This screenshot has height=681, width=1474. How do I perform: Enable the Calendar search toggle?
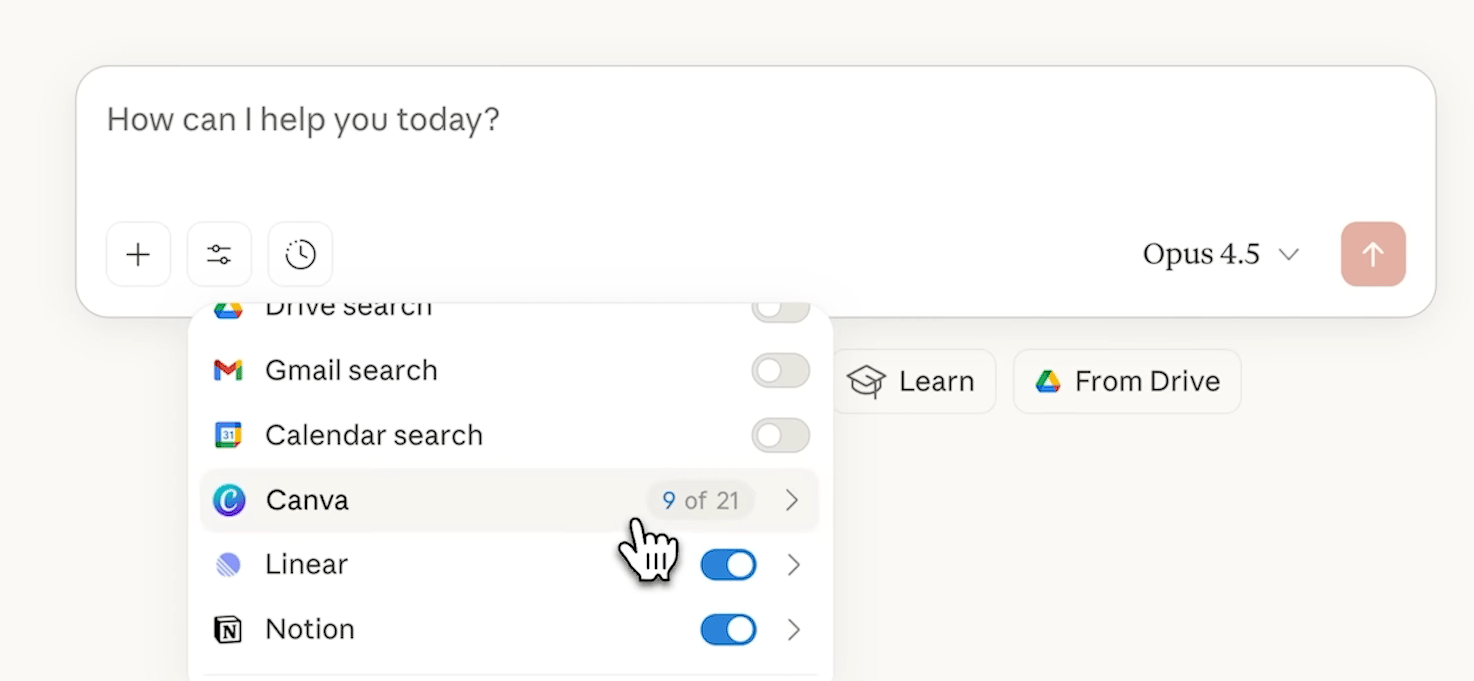(x=780, y=436)
